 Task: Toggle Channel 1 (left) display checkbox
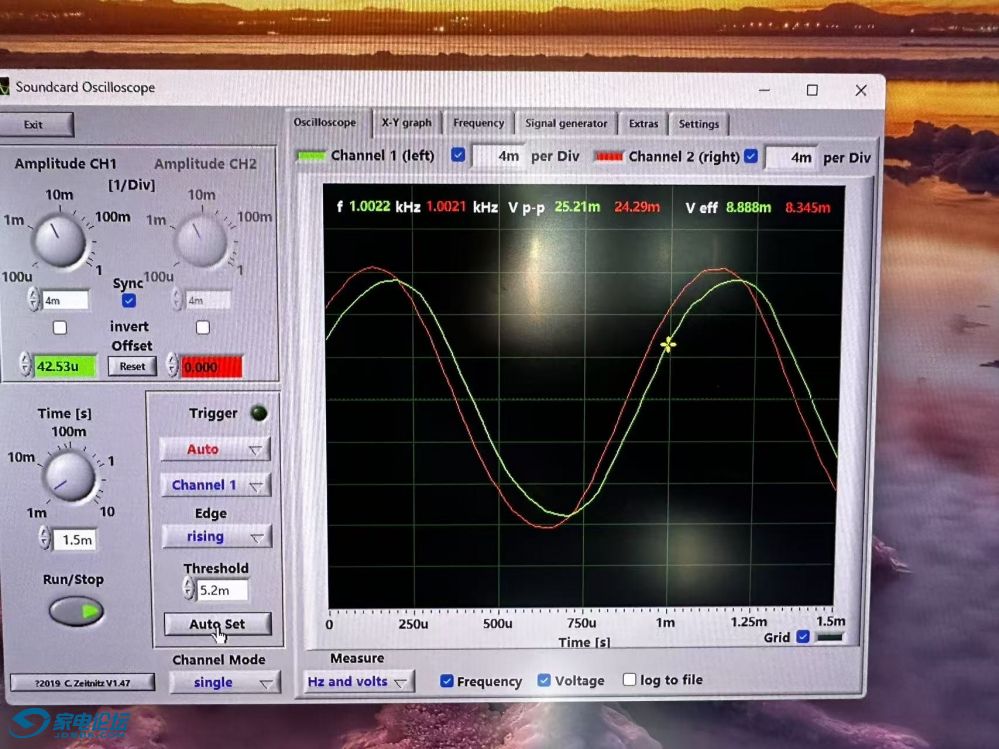pyautogui.click(x=458, y=155)
